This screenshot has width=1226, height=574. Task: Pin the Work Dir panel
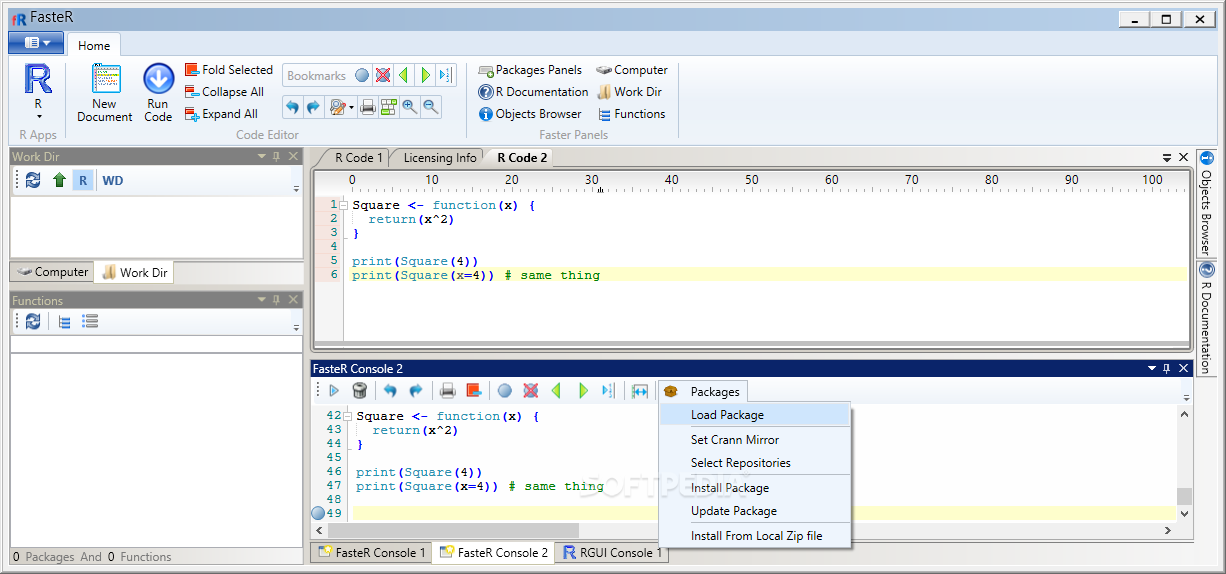[x=277, y=156]
